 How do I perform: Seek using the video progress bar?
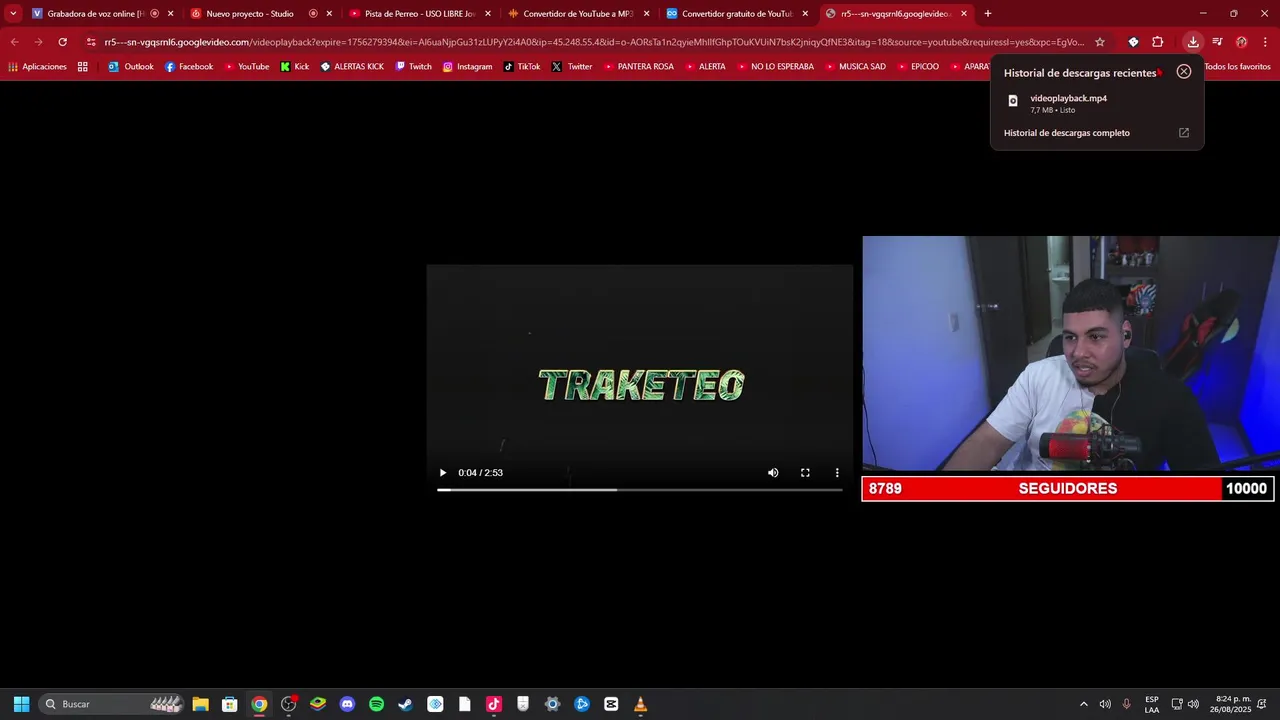[x=640, y=490]
